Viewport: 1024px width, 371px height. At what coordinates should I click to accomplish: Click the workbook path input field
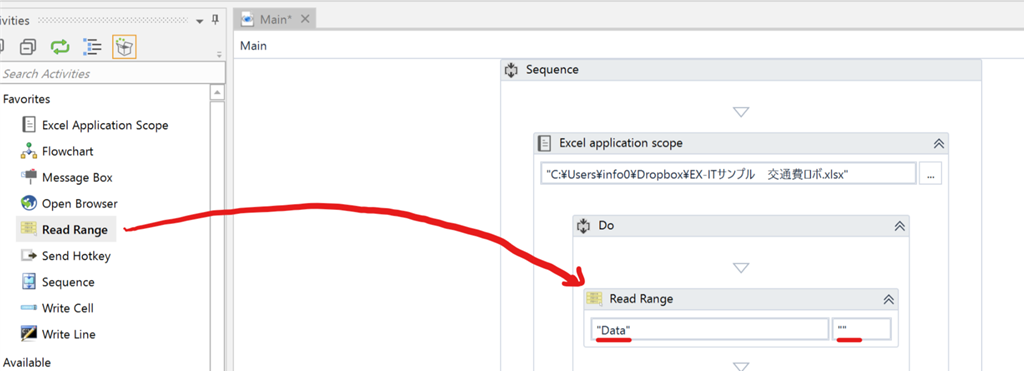[x=728, y=174]
